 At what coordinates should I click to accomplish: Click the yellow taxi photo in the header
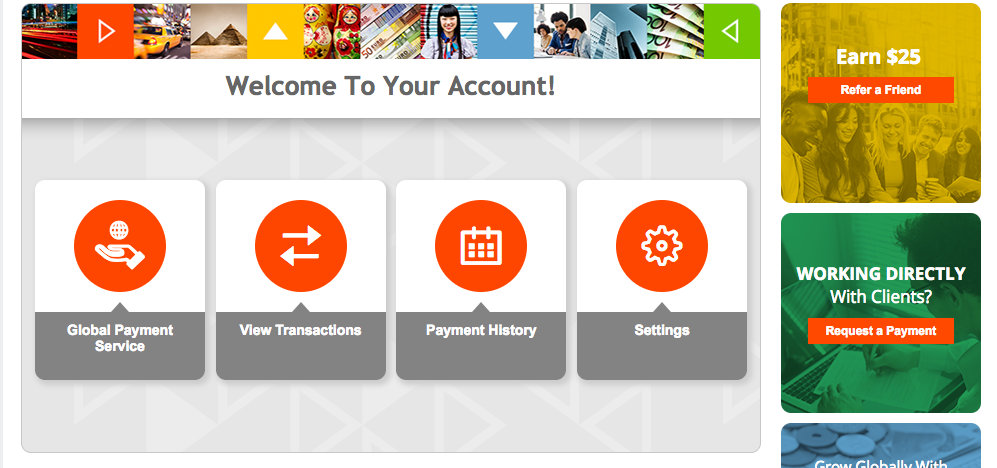point(162,31)
